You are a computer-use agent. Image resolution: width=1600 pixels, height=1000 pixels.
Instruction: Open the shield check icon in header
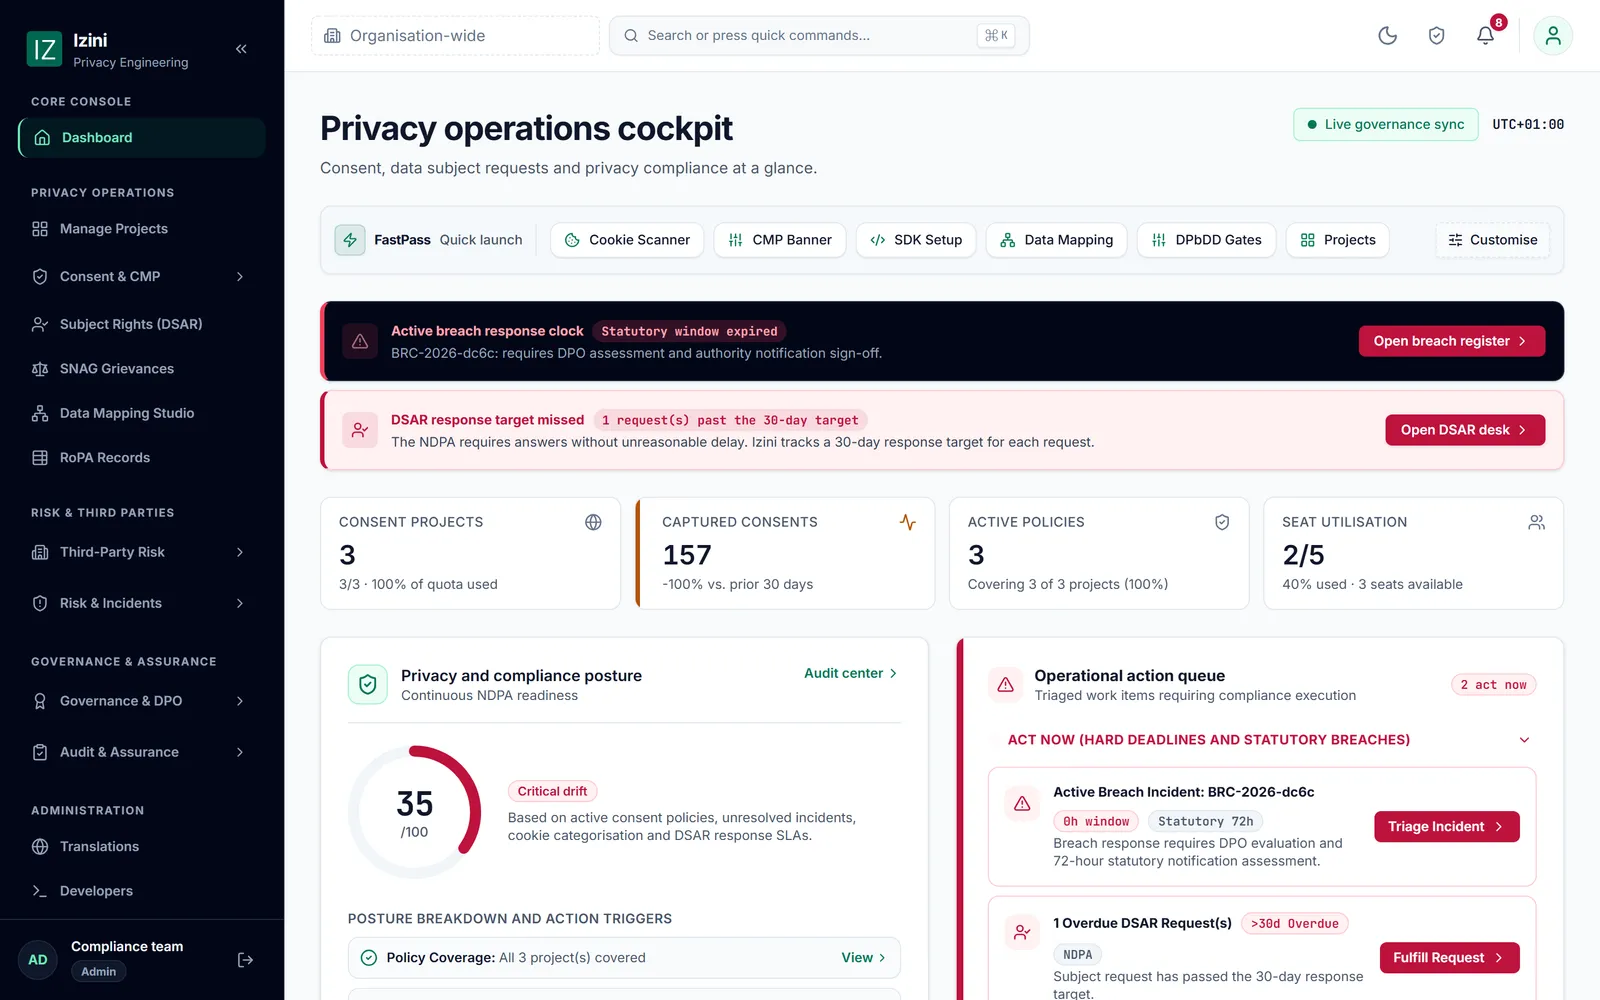[x=1436, y=36]
